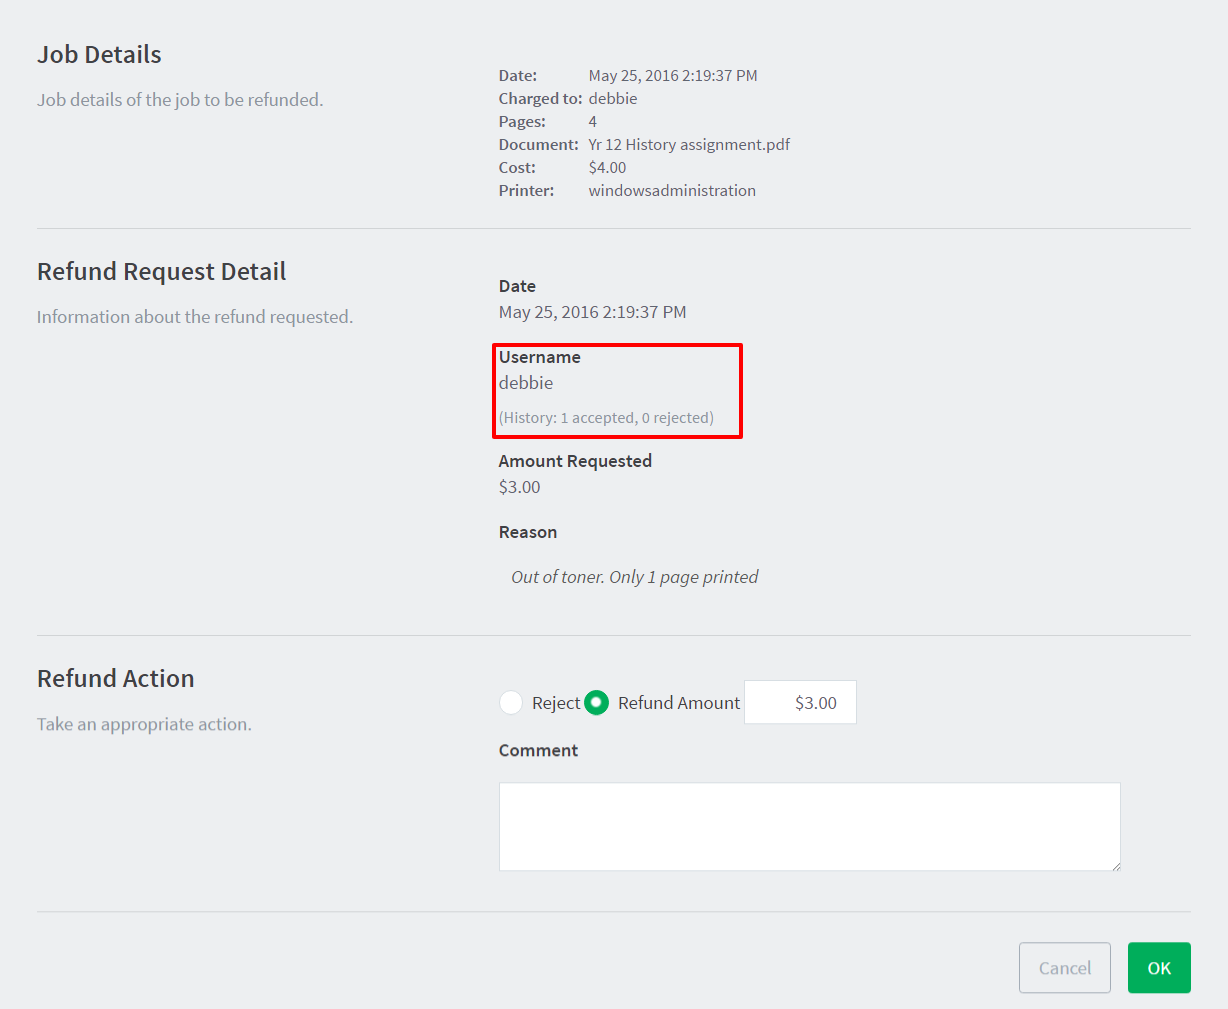Click the refund amount field showing $3.00

(x=800, y=703)
